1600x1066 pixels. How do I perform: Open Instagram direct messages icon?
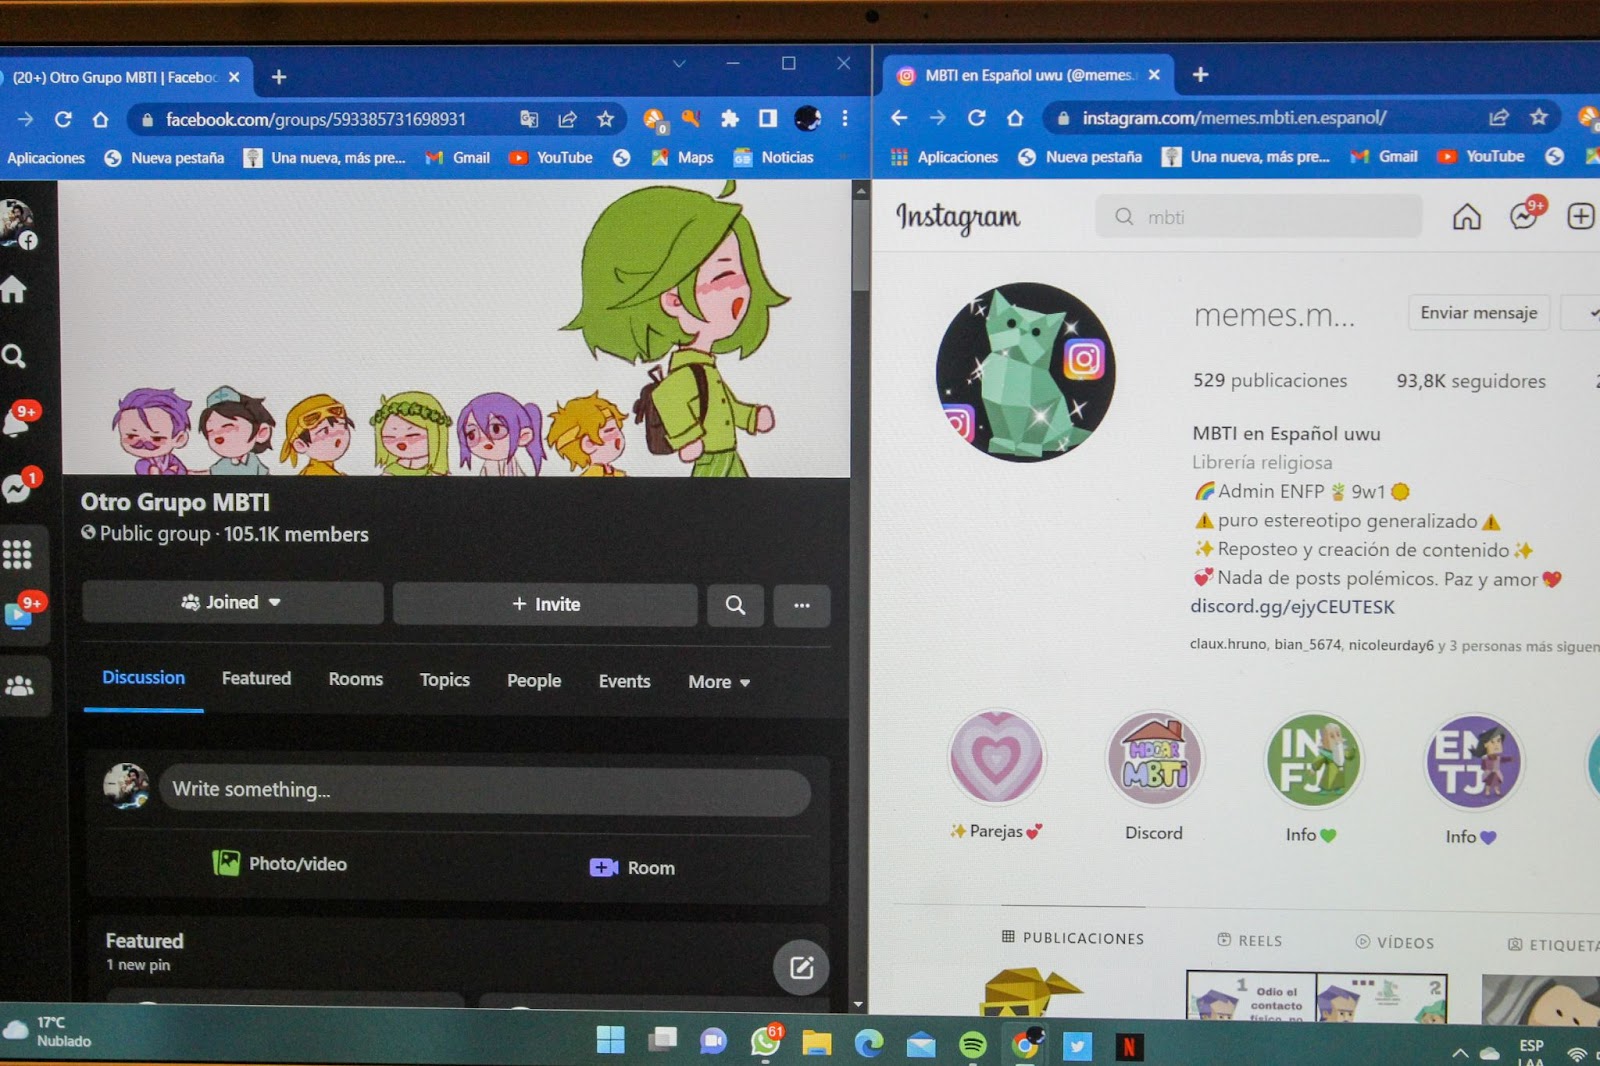coord(1526,214)
